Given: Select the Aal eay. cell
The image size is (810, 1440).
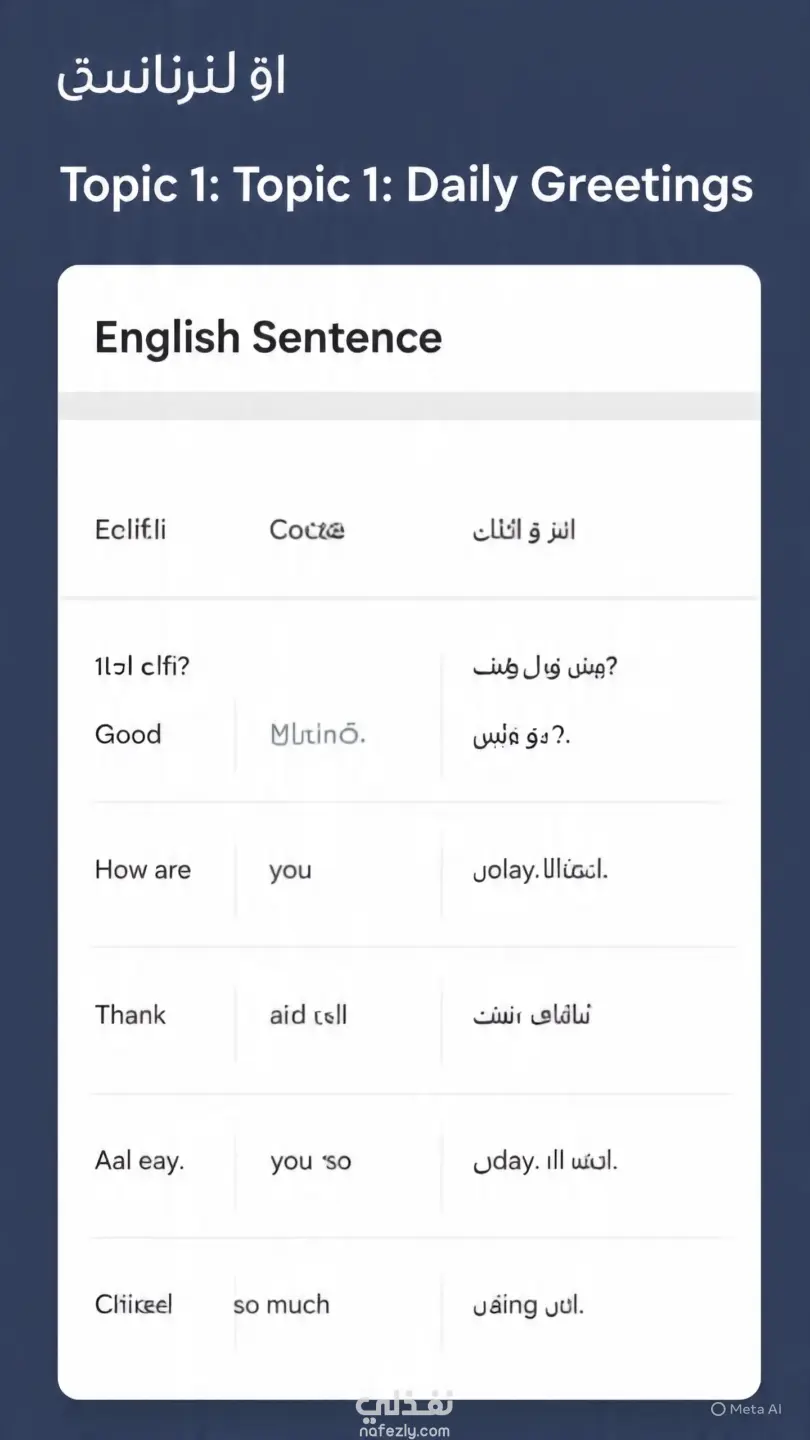Looking at the screenshot, I should 139,1161.
